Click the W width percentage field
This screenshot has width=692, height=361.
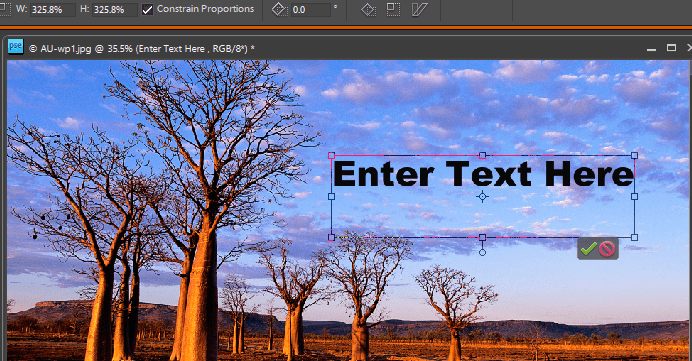pos(53,9)
